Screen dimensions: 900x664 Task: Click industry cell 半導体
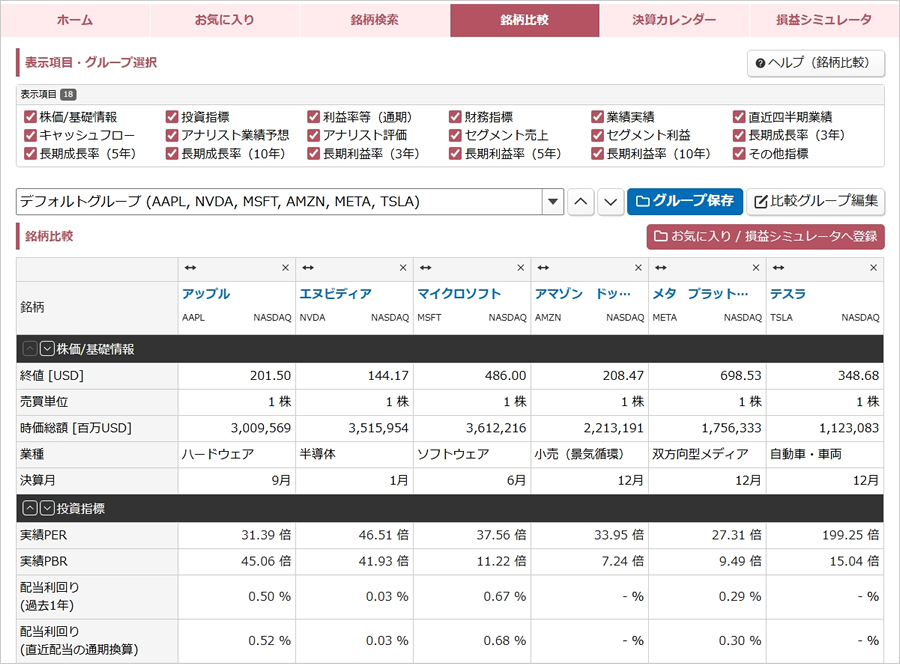point(317,454)
